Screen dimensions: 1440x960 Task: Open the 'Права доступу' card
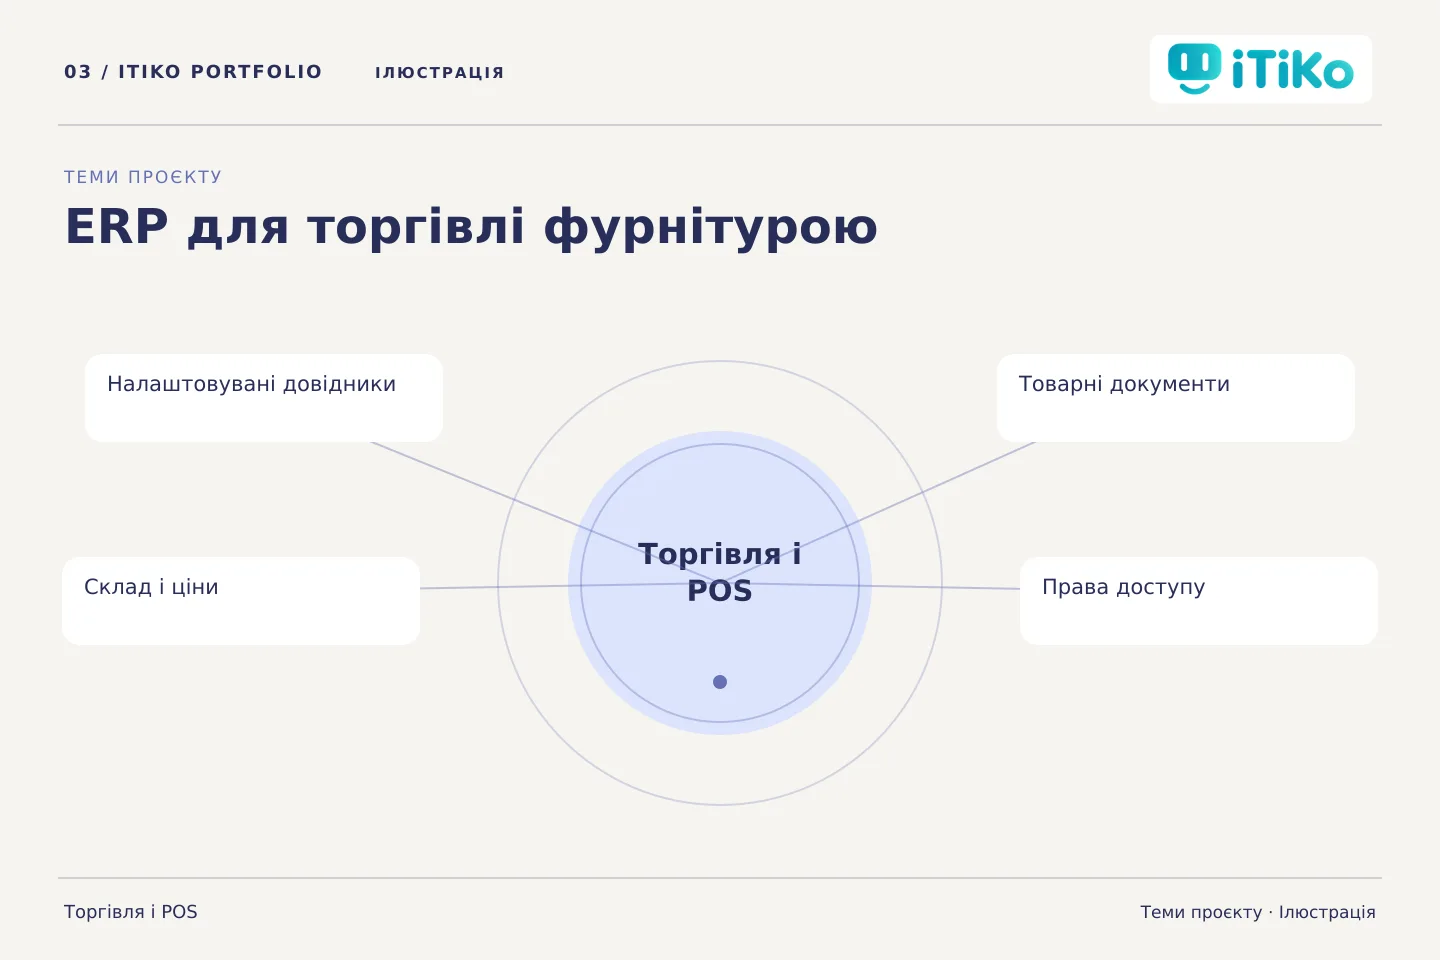(1199, 601)
